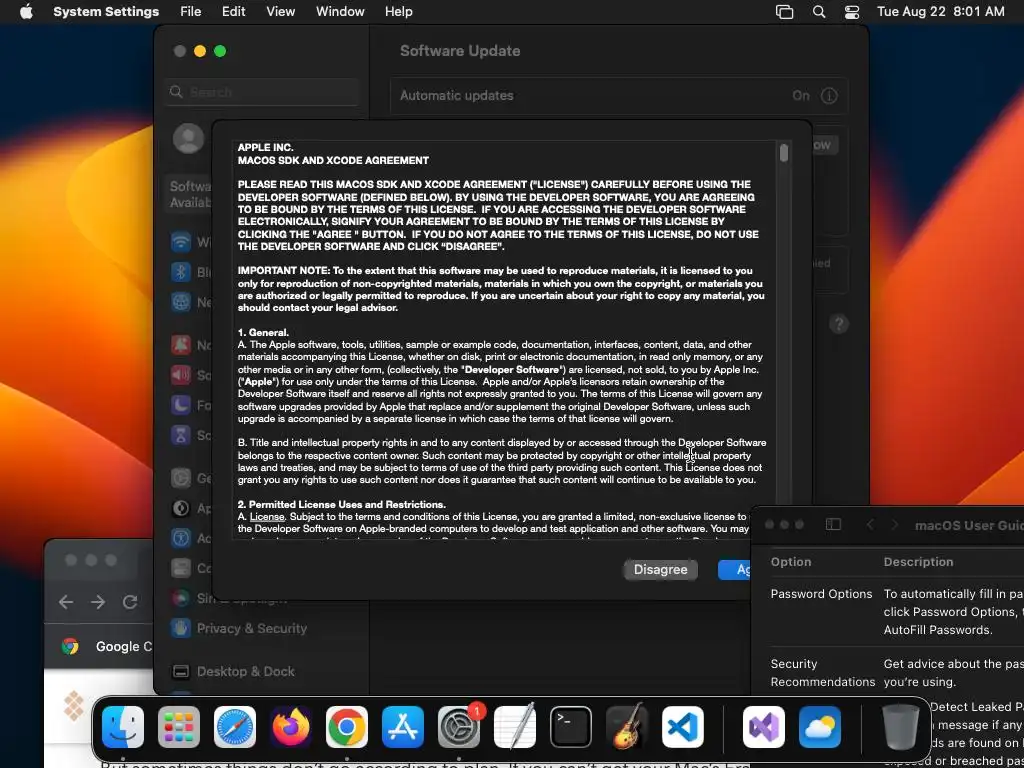1024x768 pixels.
Task: Click the partially visible blue Agree button
Action: (x=734, y=569)
